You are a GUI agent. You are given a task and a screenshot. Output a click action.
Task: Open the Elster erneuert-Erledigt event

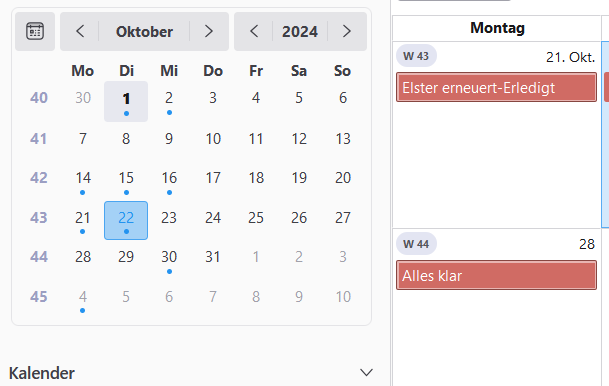tap(496, 87)
